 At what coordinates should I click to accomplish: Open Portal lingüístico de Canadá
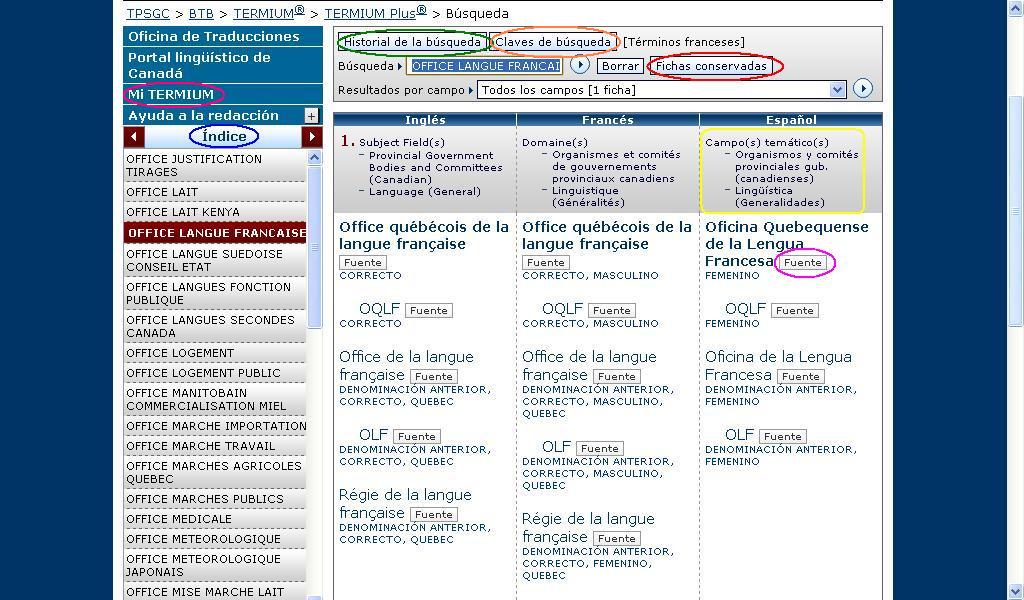point(223,65)
